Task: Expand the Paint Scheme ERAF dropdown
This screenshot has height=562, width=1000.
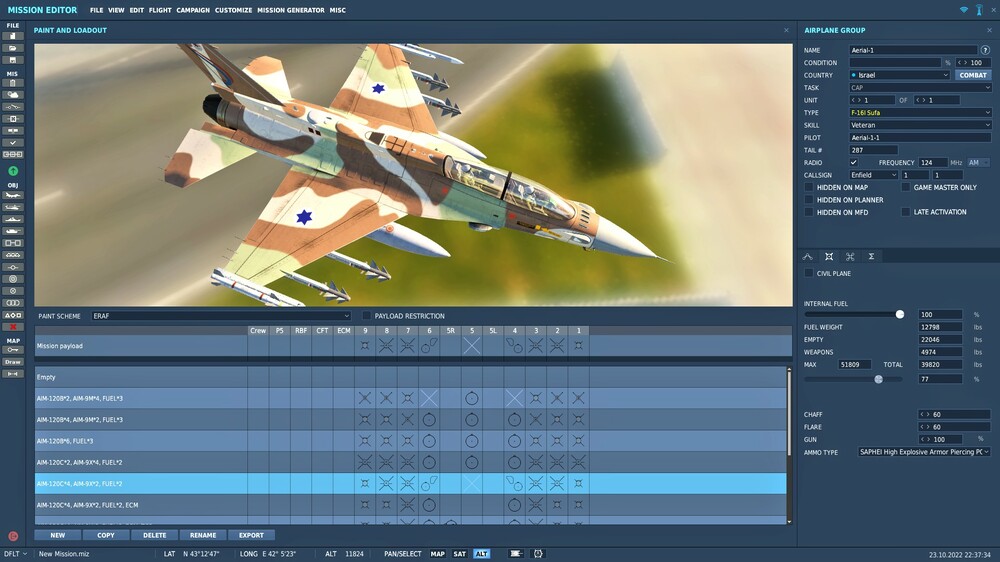Action: pyautogui.click(x=221, y=316)
